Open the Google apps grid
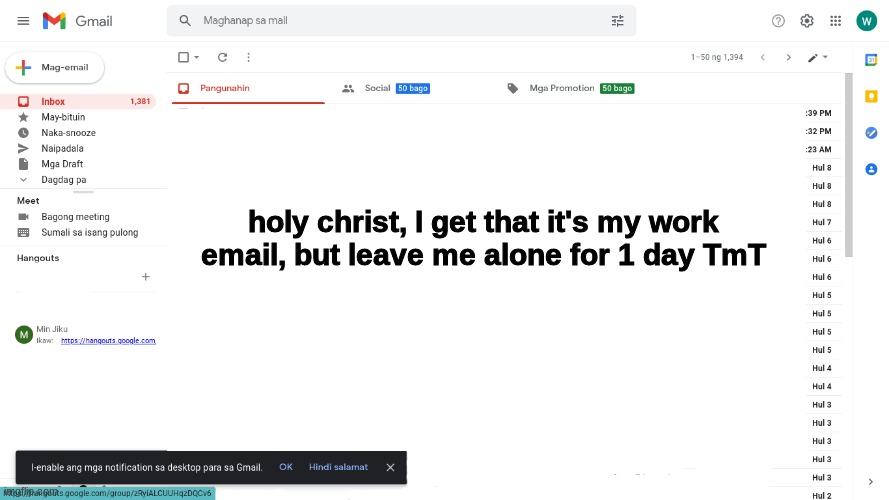Image resolution: width=889 pixels, height=500 pixels. click(835, 21)
